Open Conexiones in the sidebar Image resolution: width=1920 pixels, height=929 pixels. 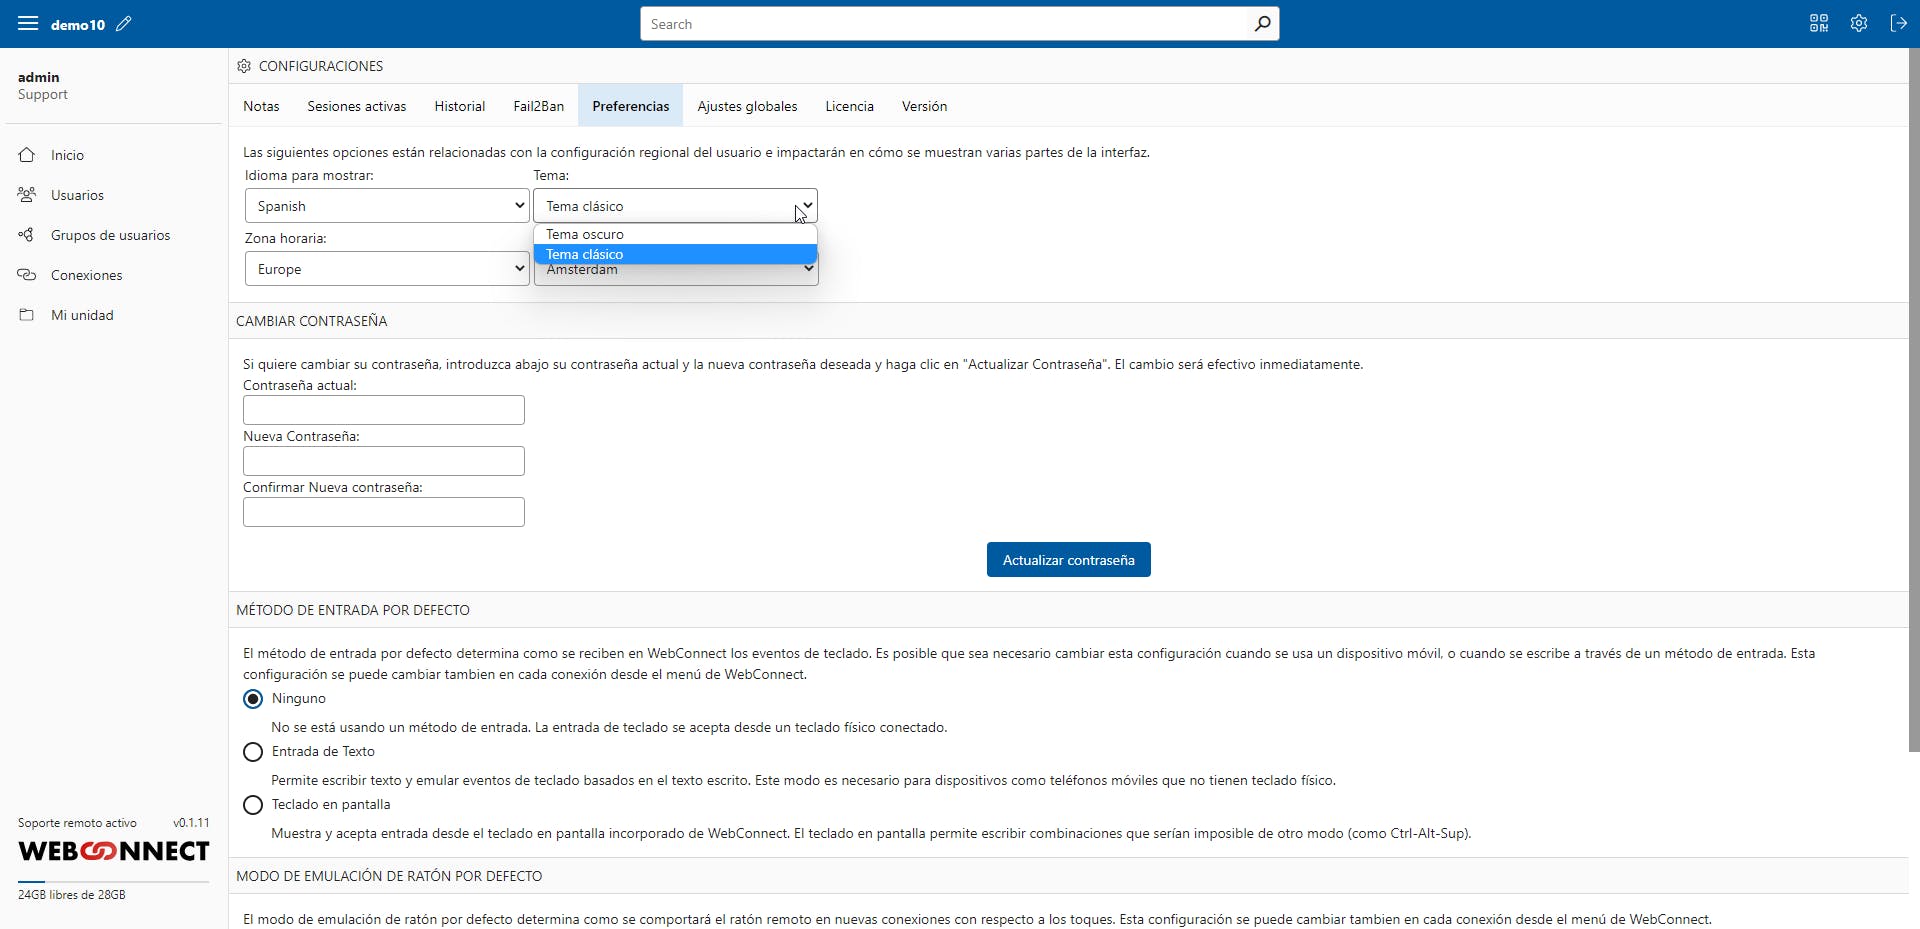coord(86,274)
